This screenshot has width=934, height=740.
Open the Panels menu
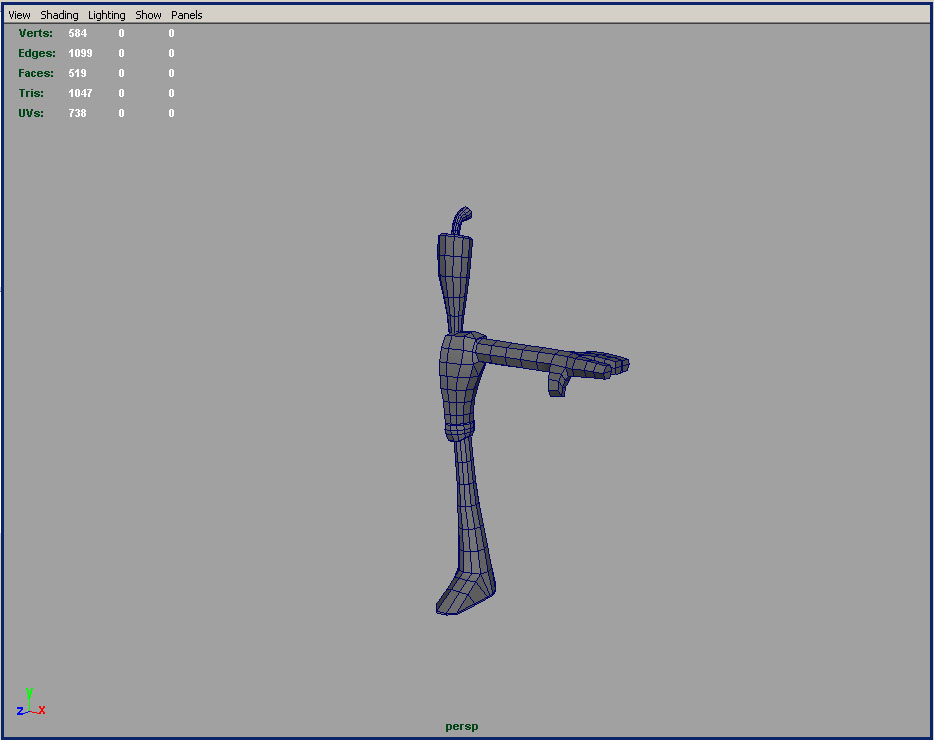click(x=186, y=15)
